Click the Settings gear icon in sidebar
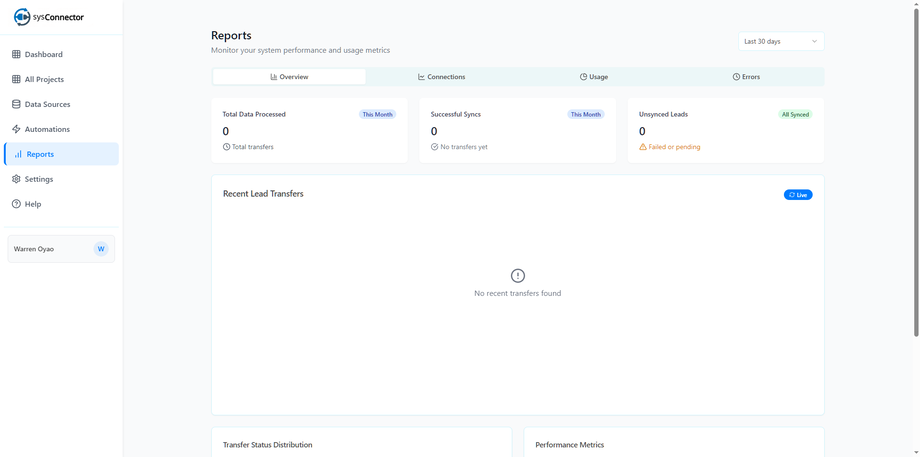920x457 pixels. tap(16, 179)
